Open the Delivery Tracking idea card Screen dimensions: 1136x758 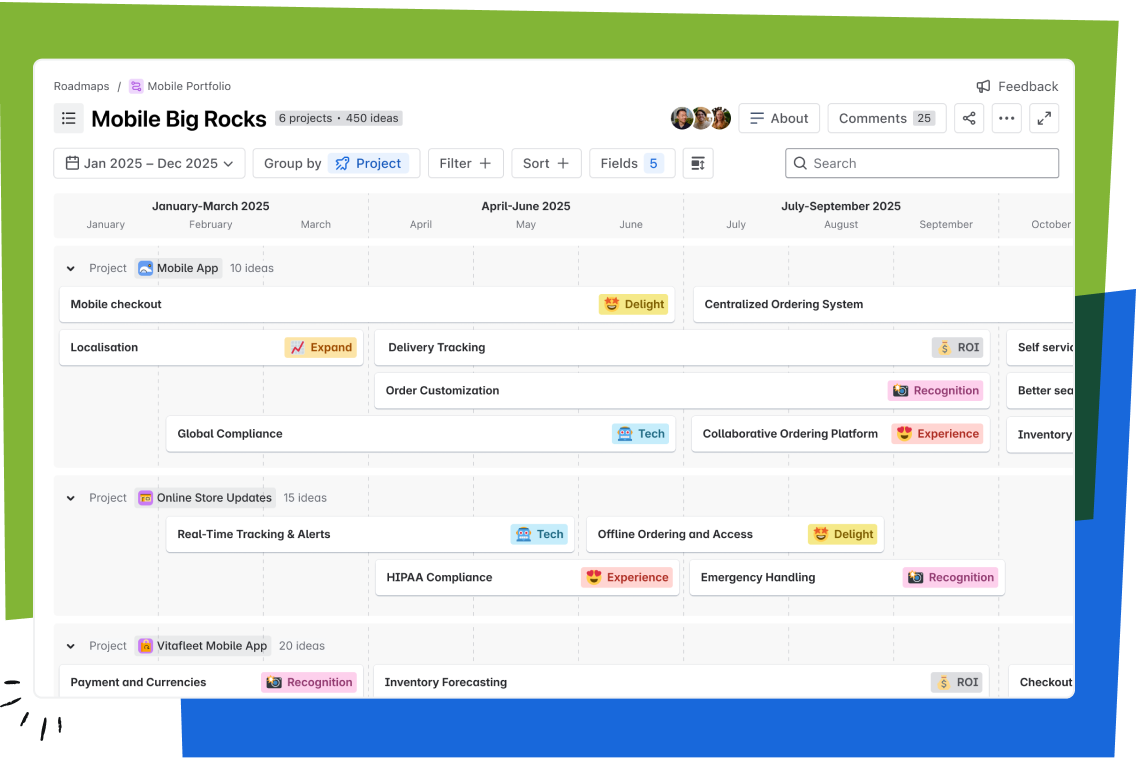point(682,347)
